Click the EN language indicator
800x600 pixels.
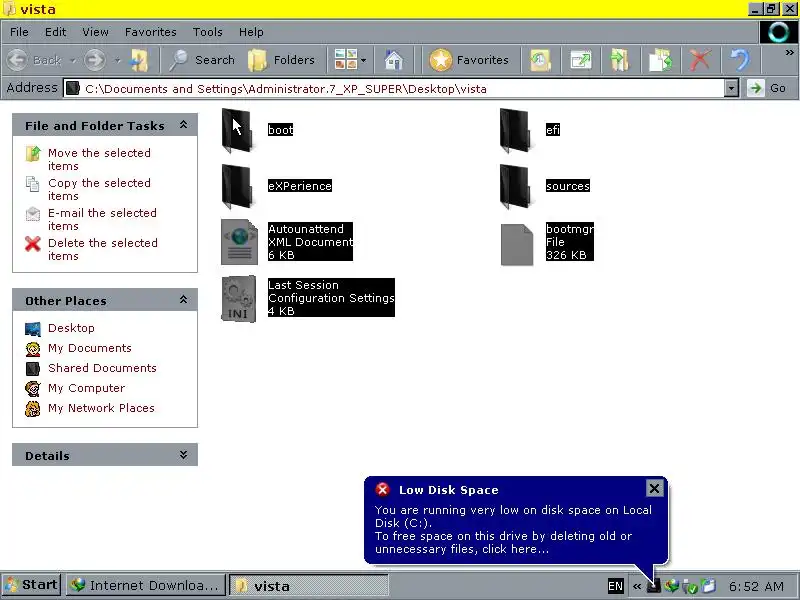(615, 586)
